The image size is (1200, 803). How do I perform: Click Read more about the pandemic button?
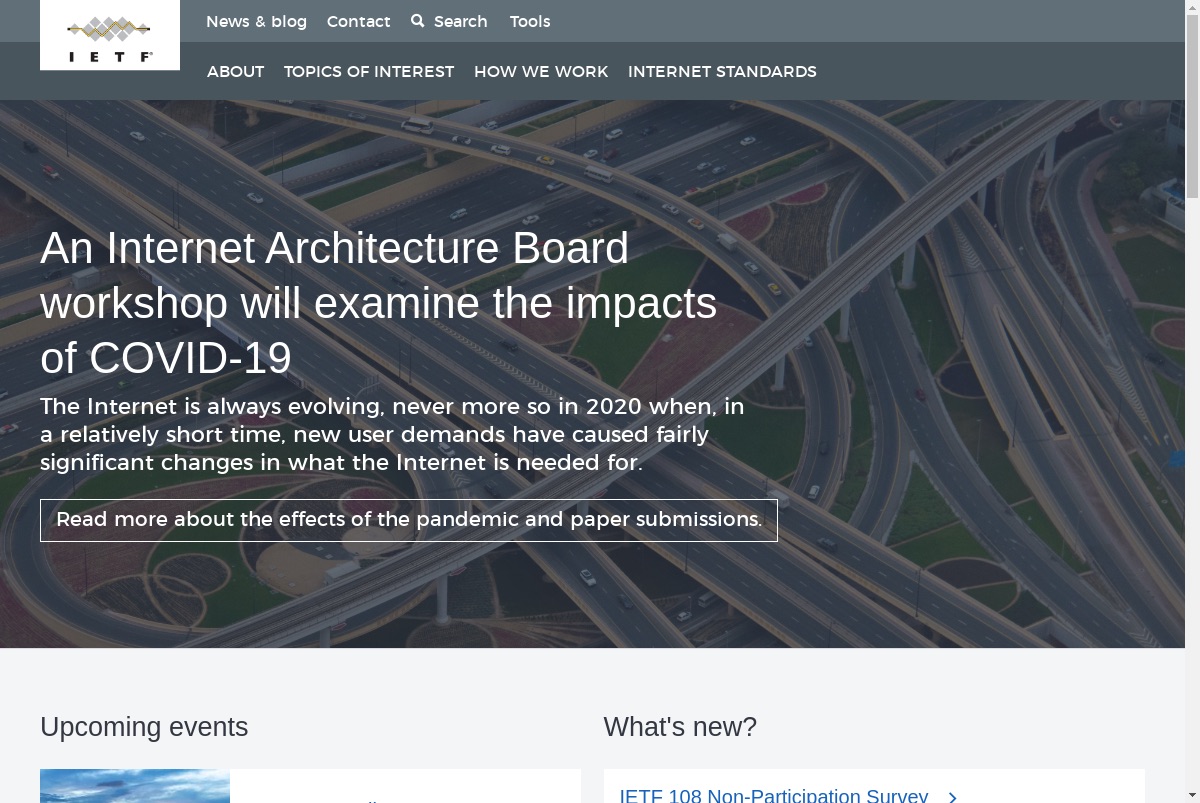coord(409,520)
